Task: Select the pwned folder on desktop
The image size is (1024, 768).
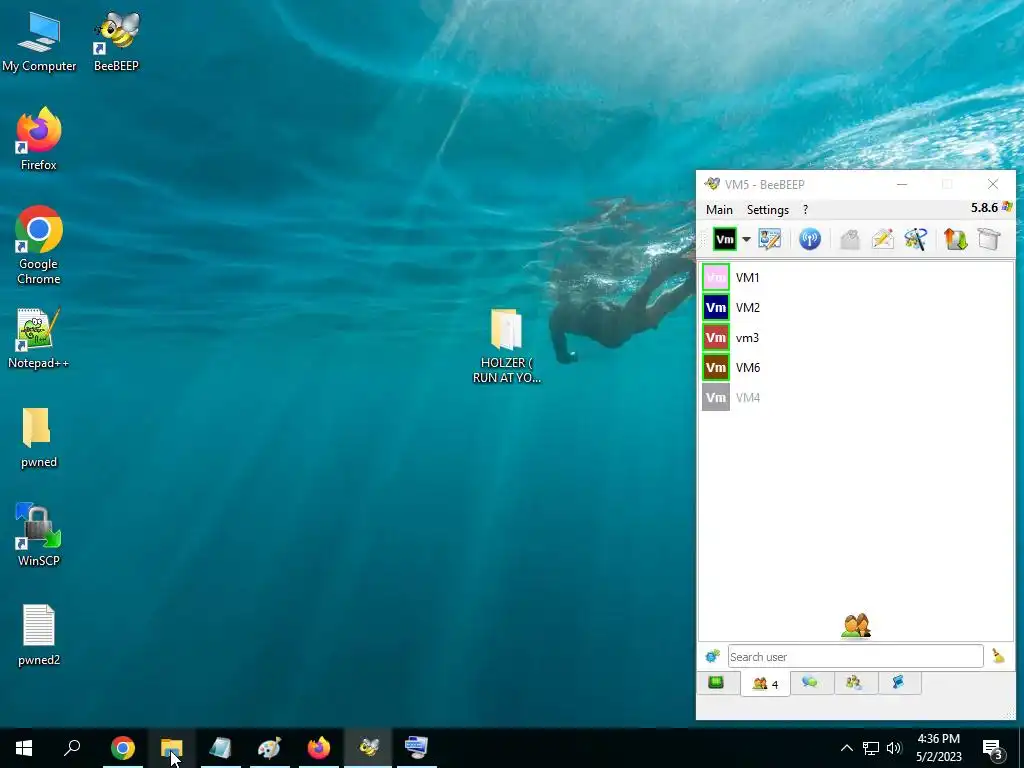Action: tap(39, 438)
